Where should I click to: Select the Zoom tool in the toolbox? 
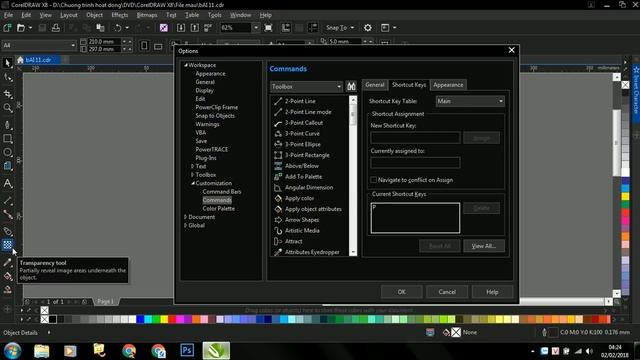pyautogui.click(x=7, y=108)
